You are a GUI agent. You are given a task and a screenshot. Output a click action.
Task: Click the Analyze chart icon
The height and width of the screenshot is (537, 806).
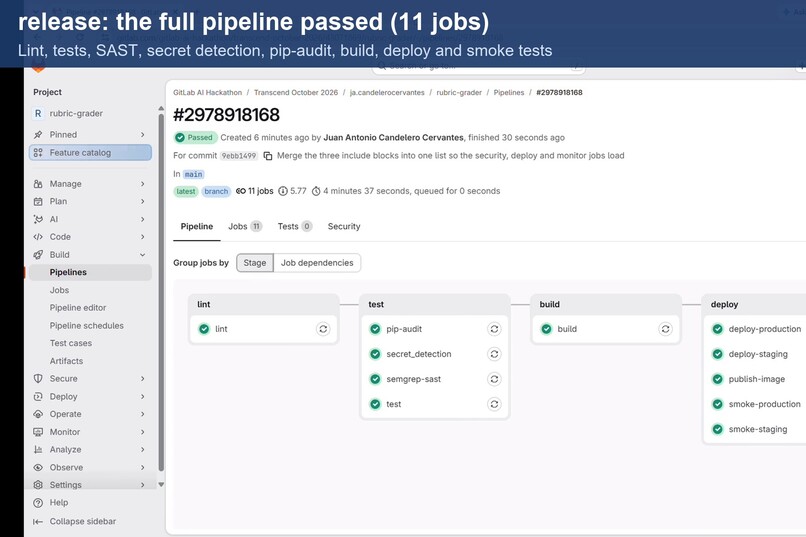[x=38, y=450]
